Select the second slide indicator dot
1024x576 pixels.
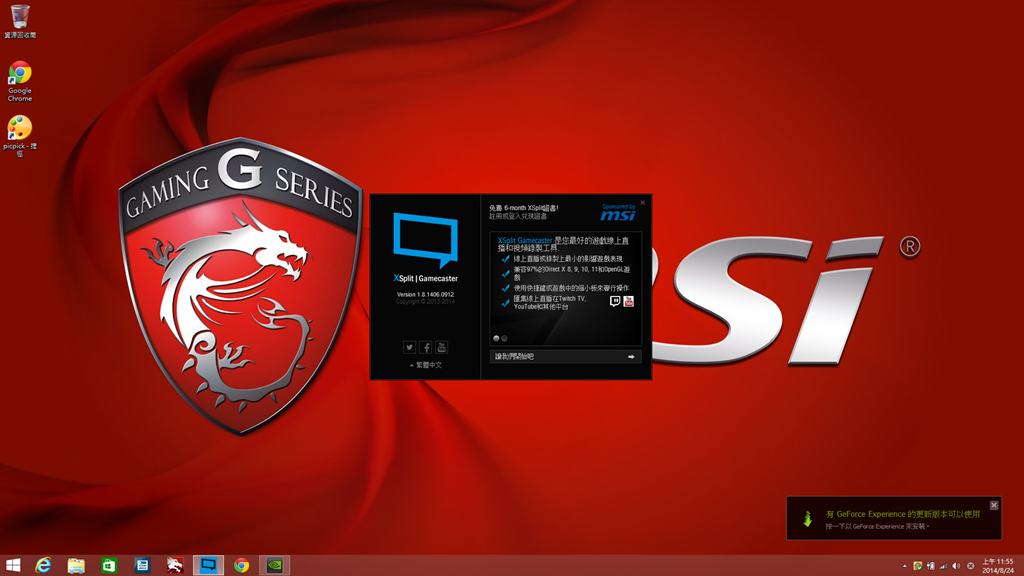504,338
